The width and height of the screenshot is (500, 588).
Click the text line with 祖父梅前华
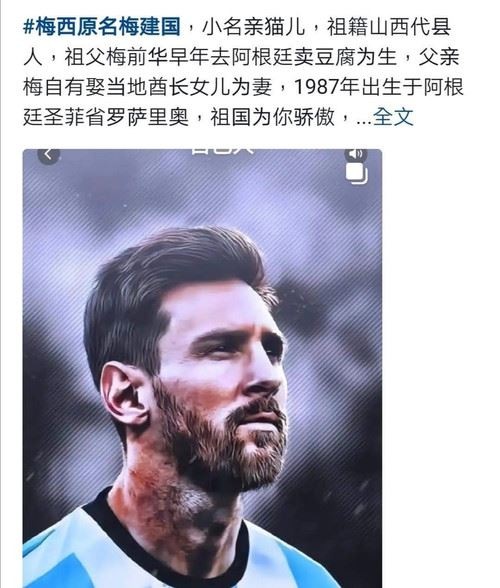(242, 57)
